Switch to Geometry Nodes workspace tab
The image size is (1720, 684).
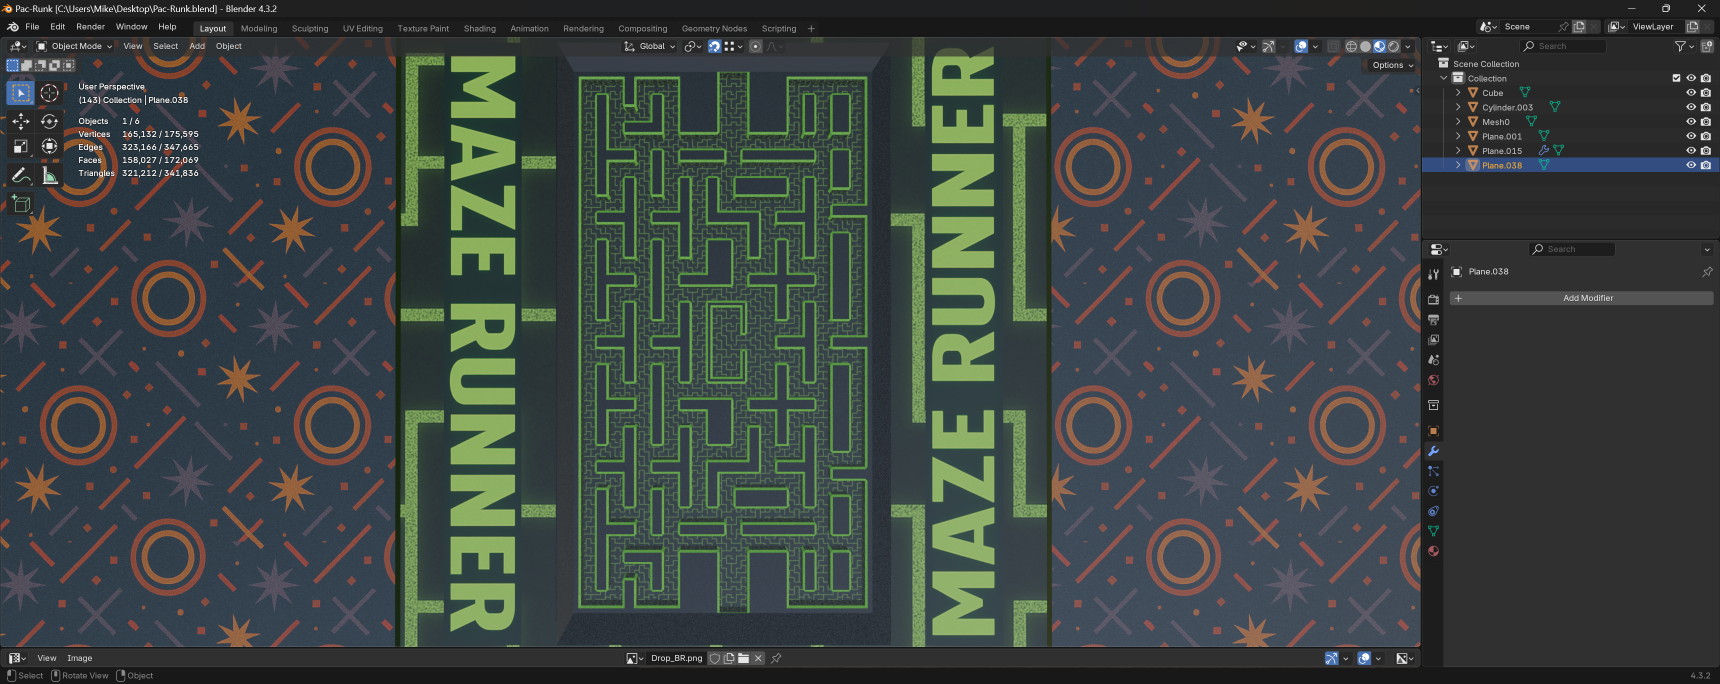pyautogui.click(x=714, y=29)
